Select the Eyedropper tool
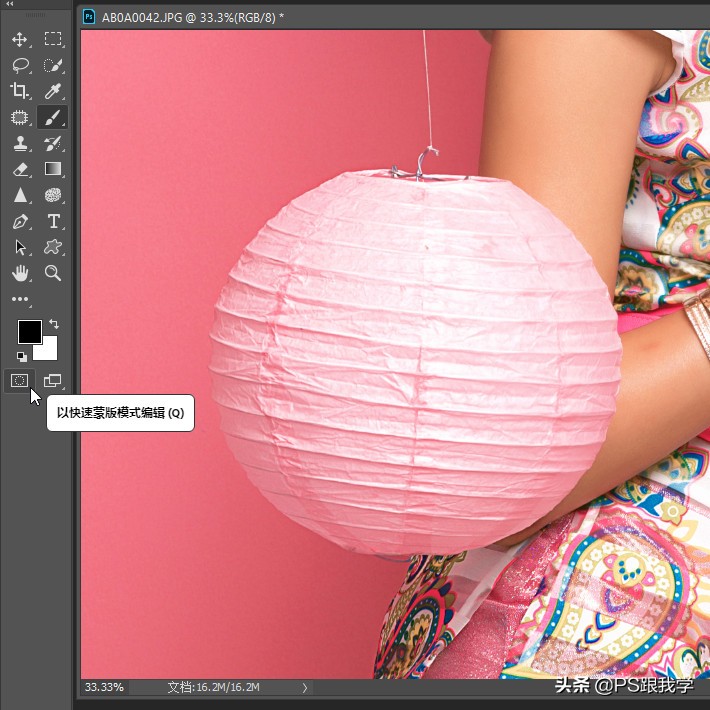This screenshot has width=710, height=710. click(x=53, y=91)
